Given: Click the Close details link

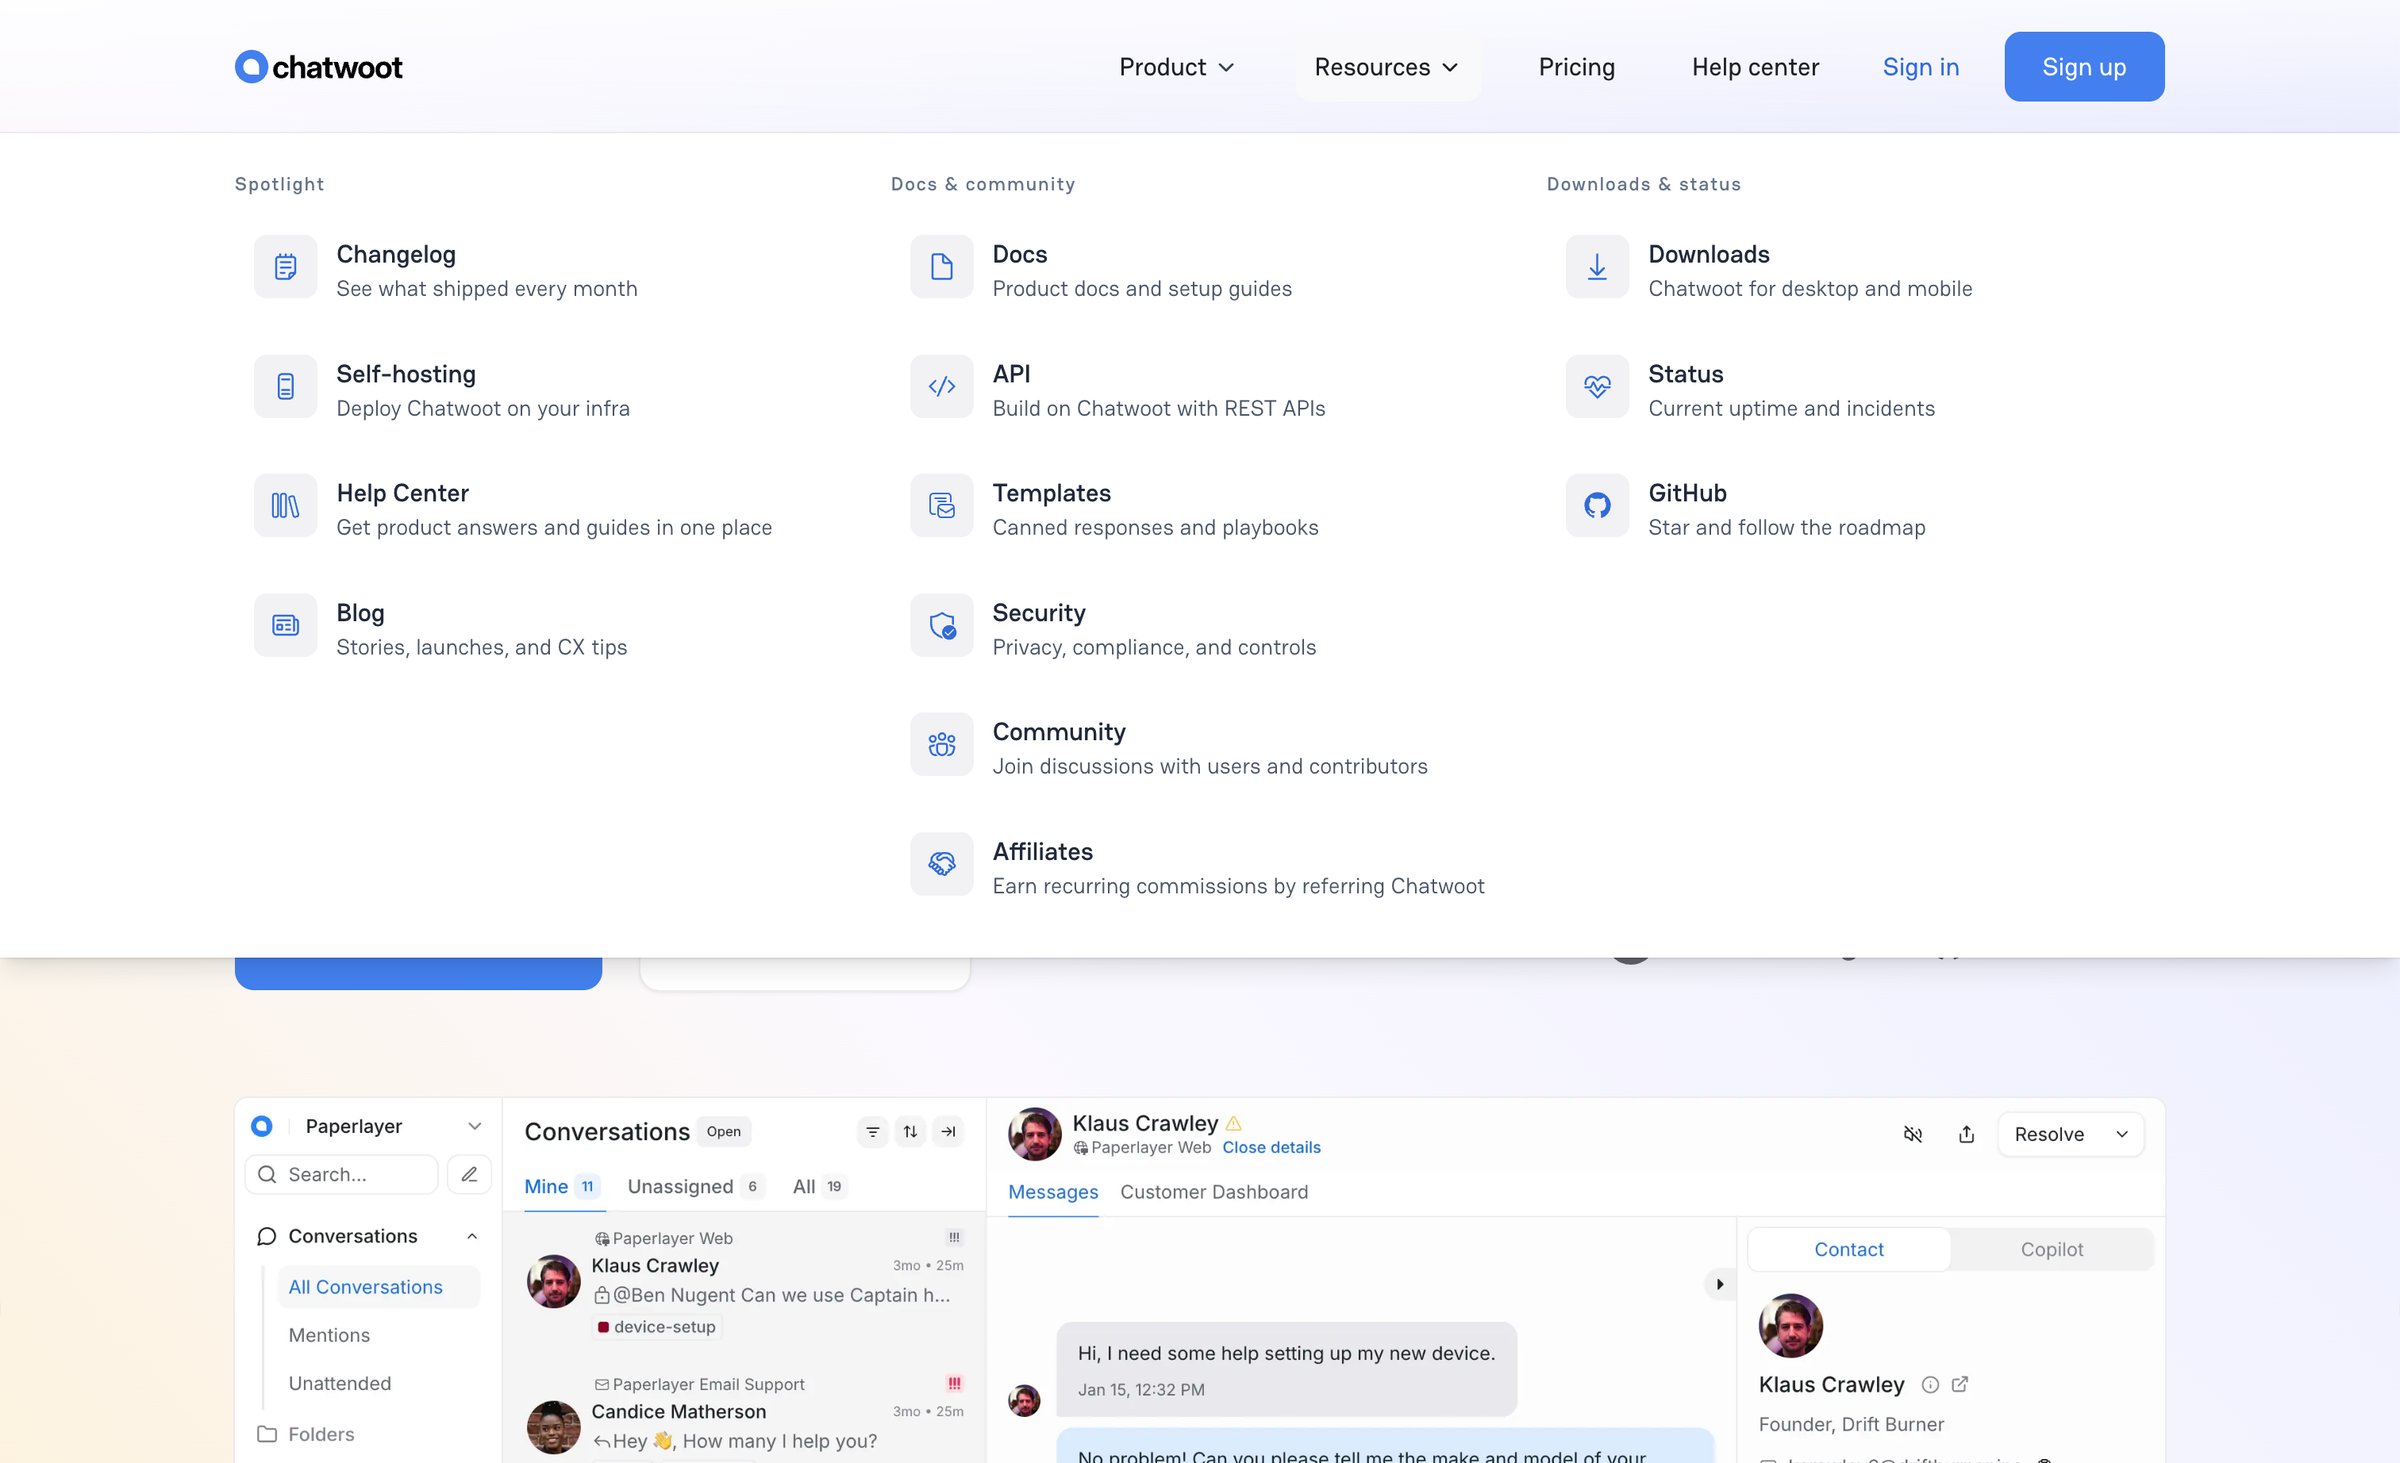Looking at the screenshot, I should (x=1271, y=1147).
